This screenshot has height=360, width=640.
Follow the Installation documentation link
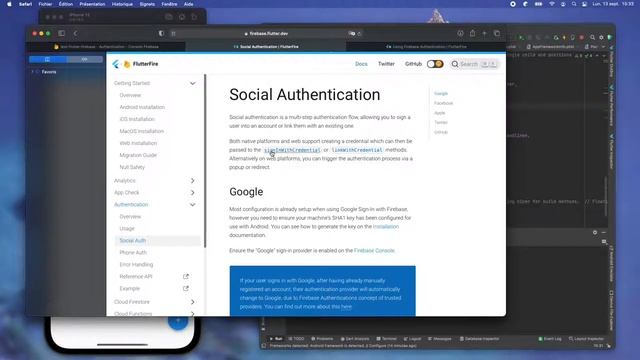tap(386, 227)
